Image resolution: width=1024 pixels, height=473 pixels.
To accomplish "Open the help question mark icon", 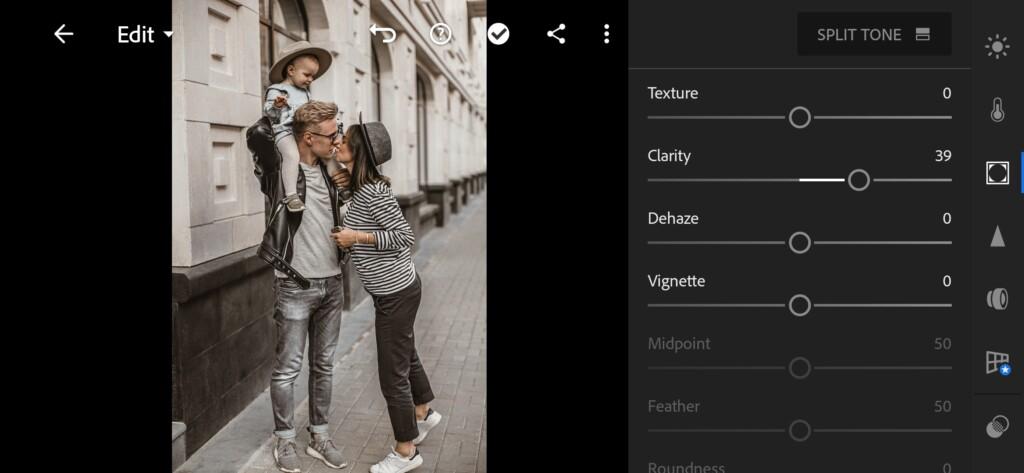I will [x=441, y=34].
